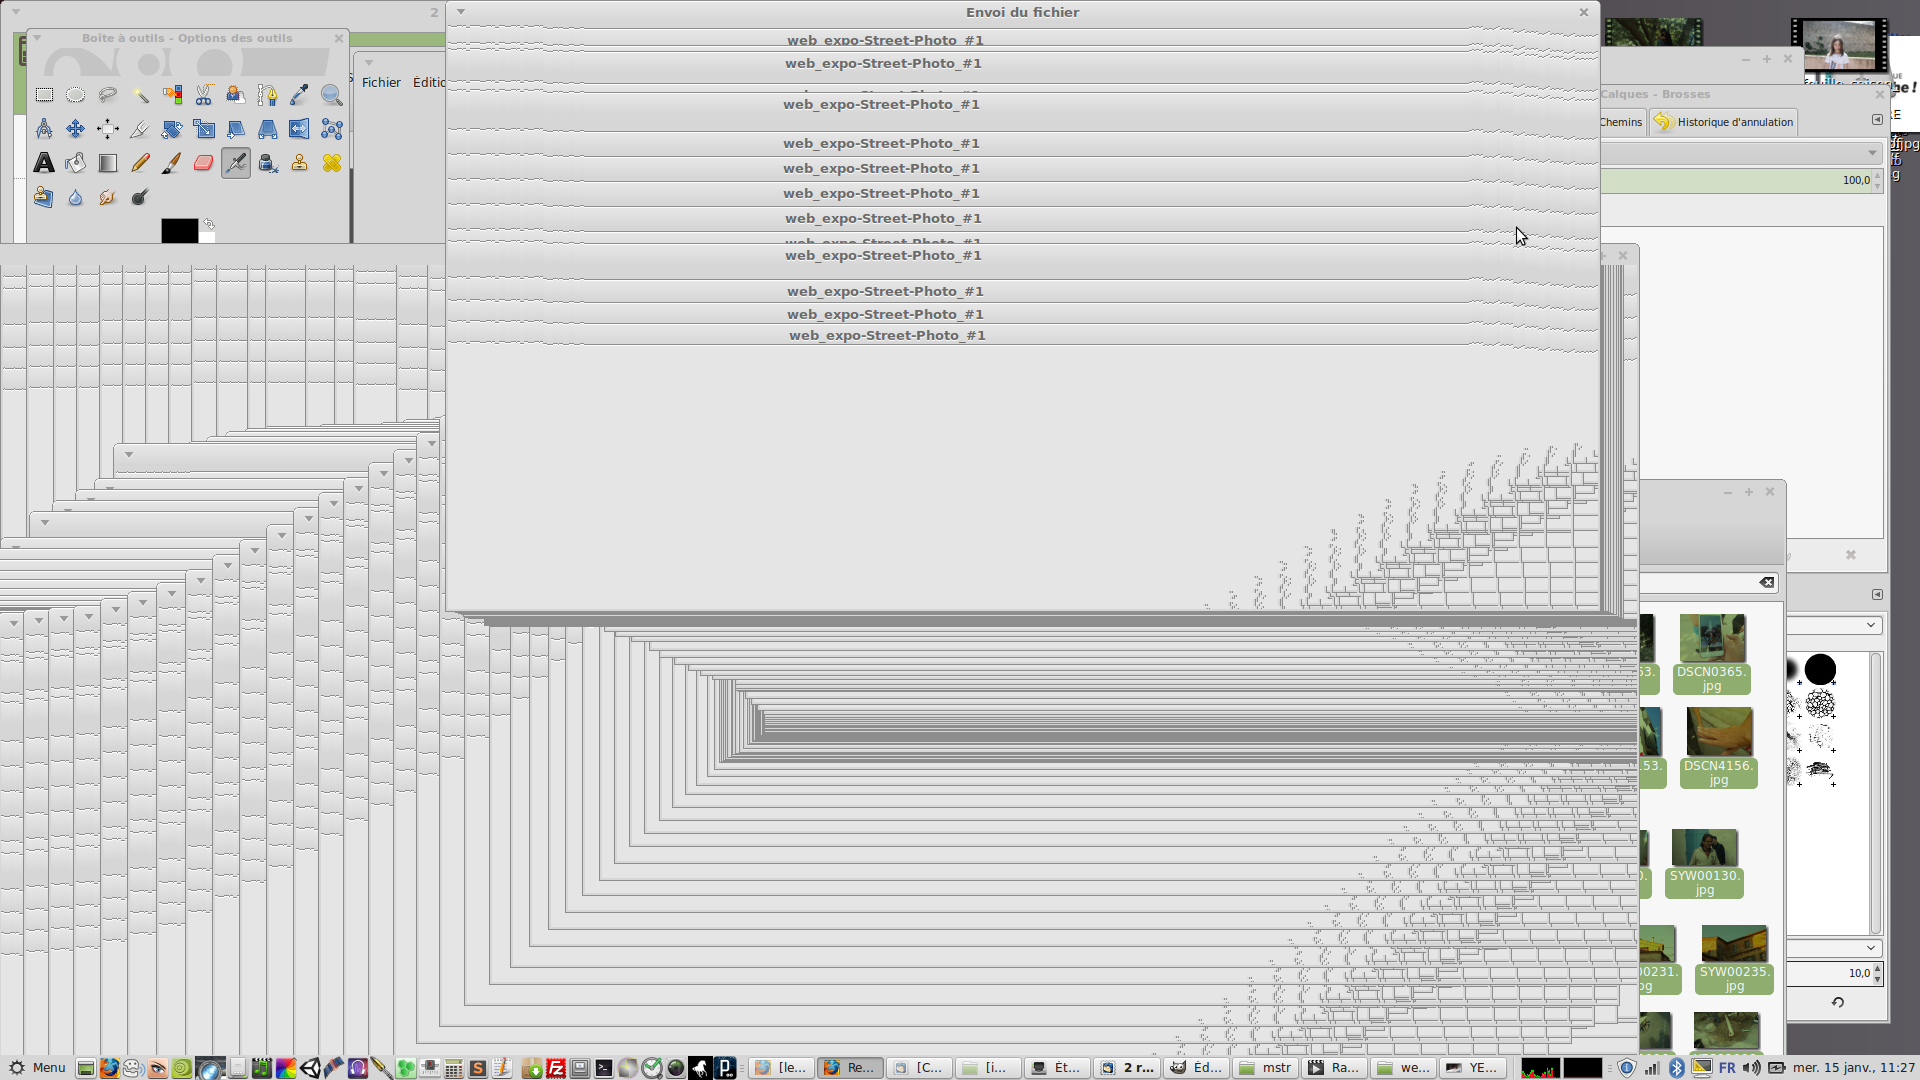This screenshot has width=1920, height=1080.
Task: Open the Menu button on taskbar
Action: click(38, 1068)
